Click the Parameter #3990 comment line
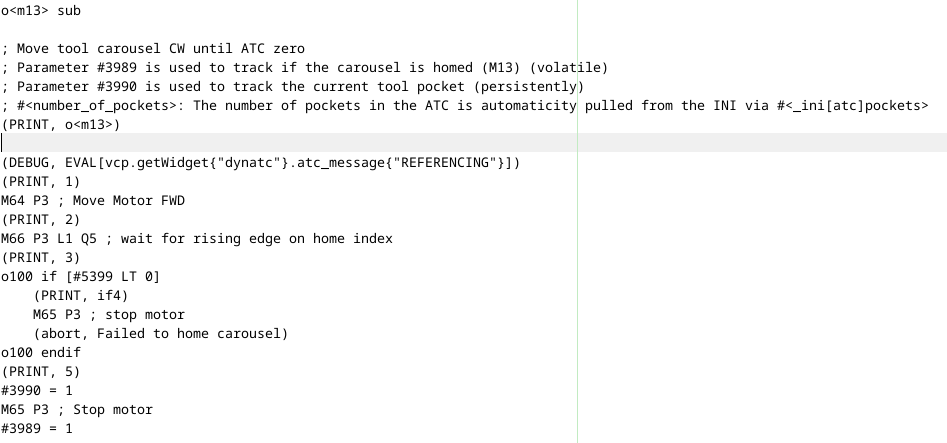This screenshot has width=947, height=443. coord(292,86)
